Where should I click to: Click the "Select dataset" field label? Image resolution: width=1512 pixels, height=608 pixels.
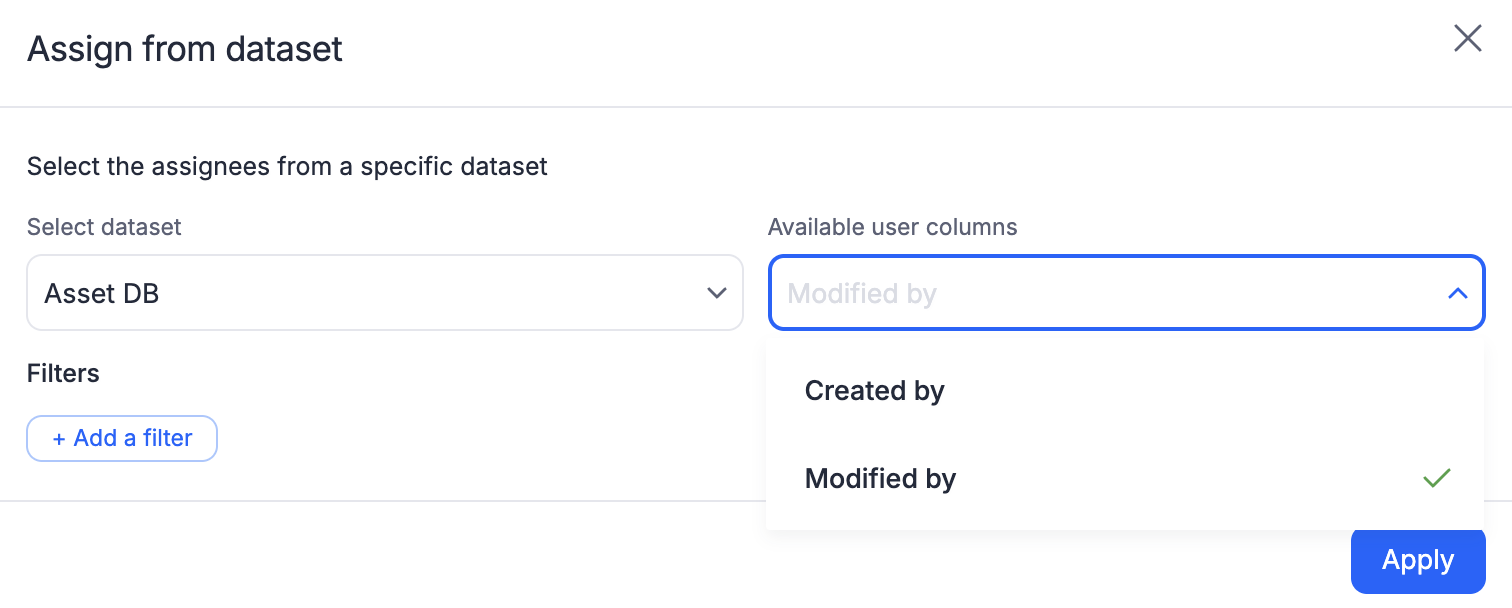click(x=104, y=227)
